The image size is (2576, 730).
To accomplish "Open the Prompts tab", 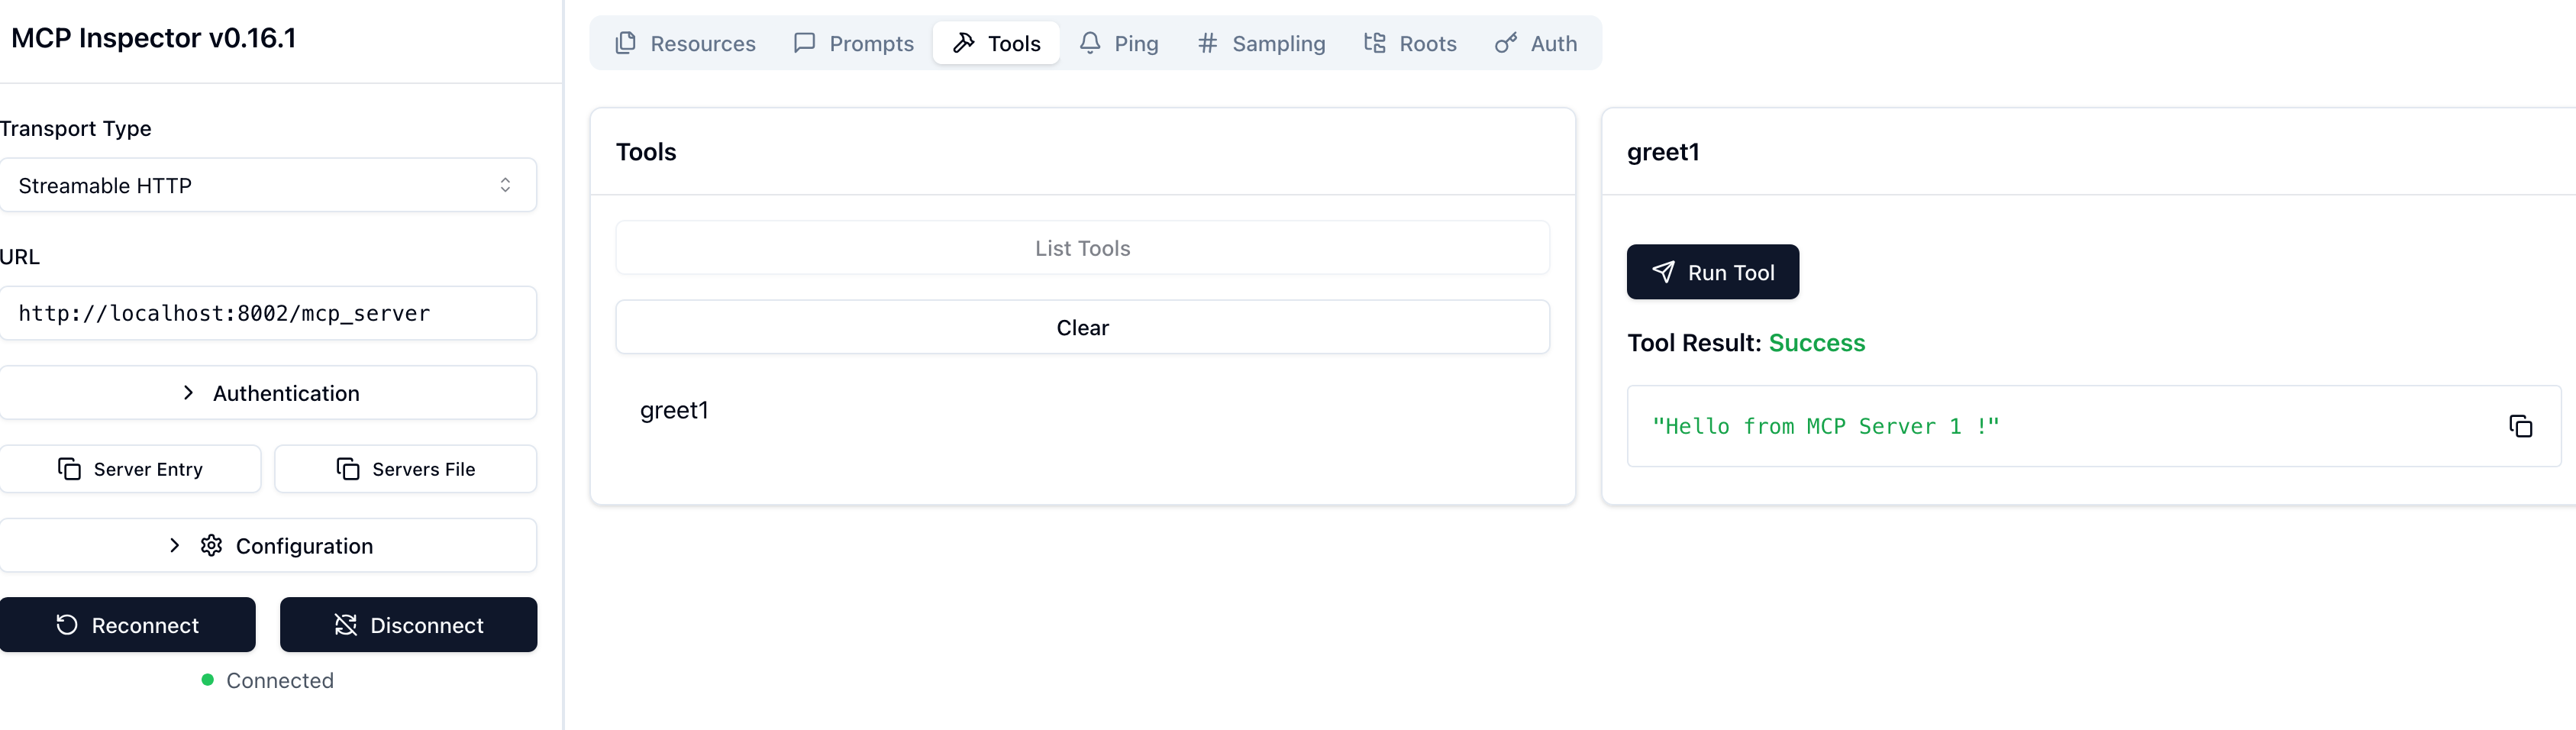I will (x=854, y=43).
